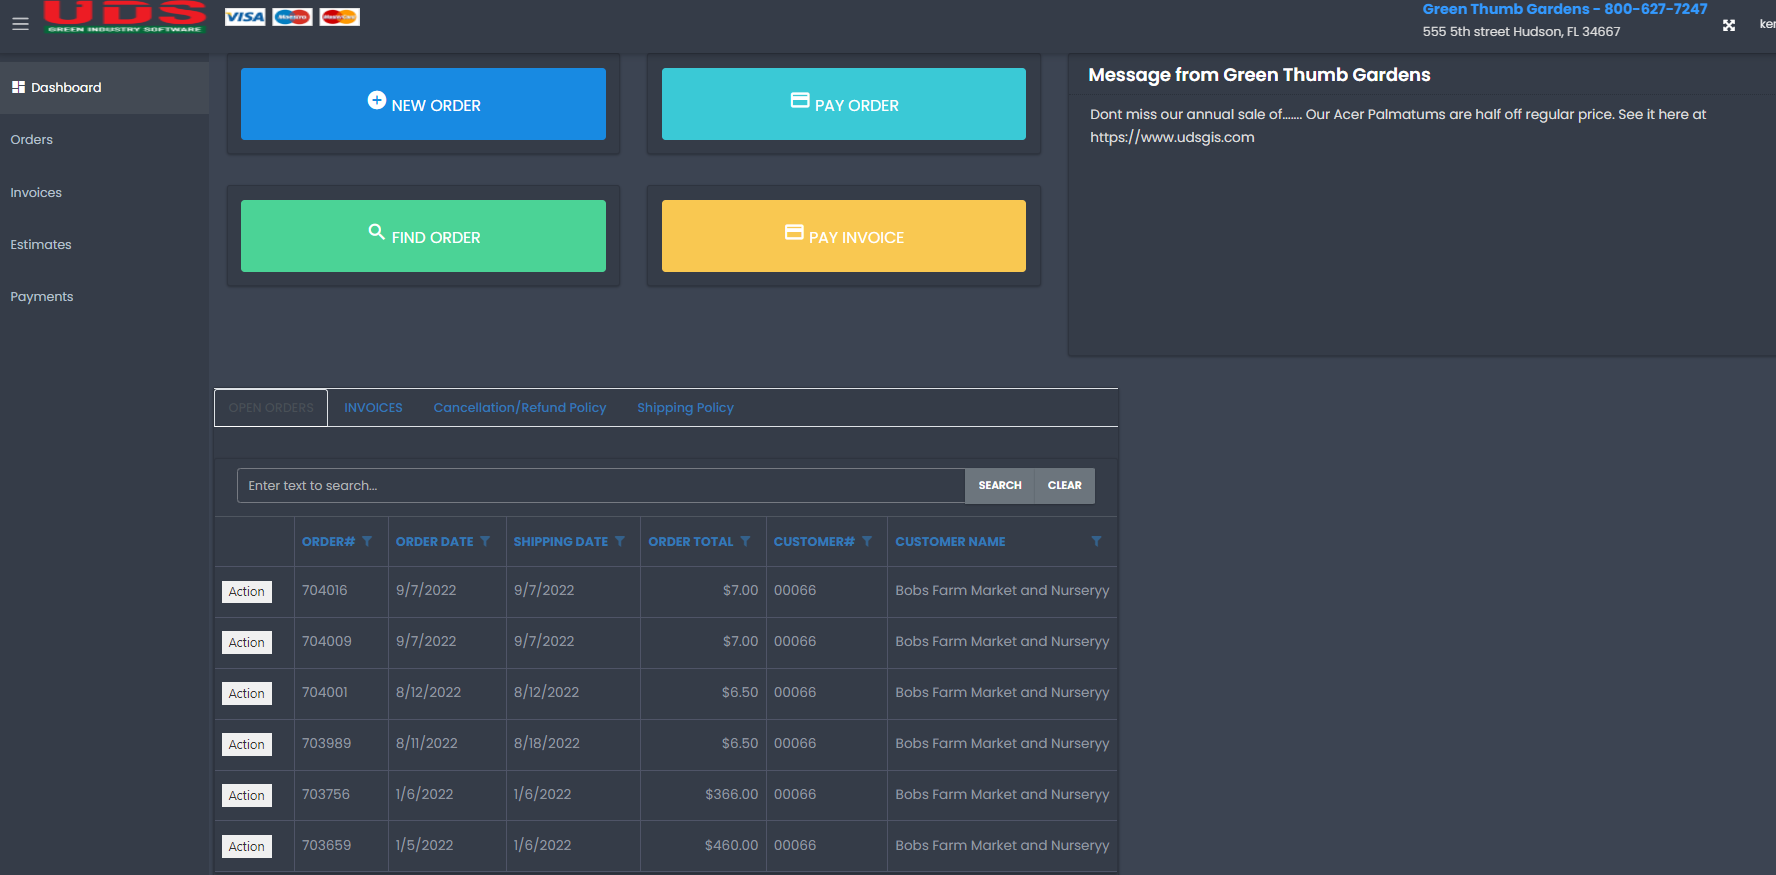Filter the ORDER# column
Viewport: 1776px width, 875px height.
click(367, 541)
